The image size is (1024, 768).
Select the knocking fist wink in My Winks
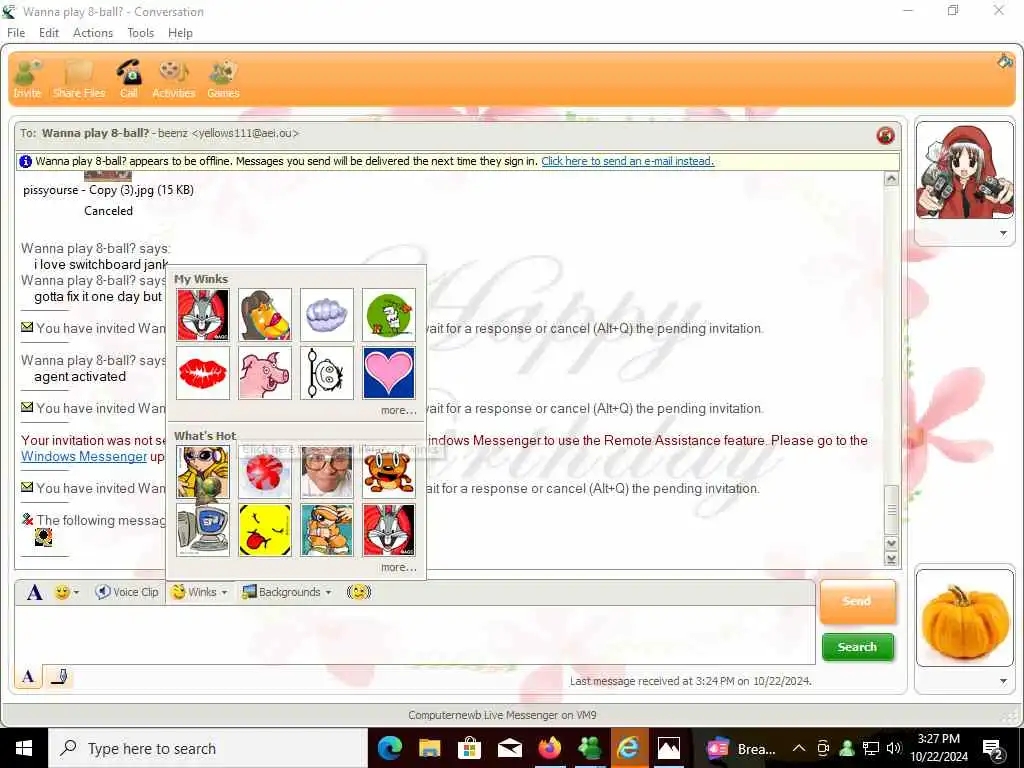click(327, 315)
